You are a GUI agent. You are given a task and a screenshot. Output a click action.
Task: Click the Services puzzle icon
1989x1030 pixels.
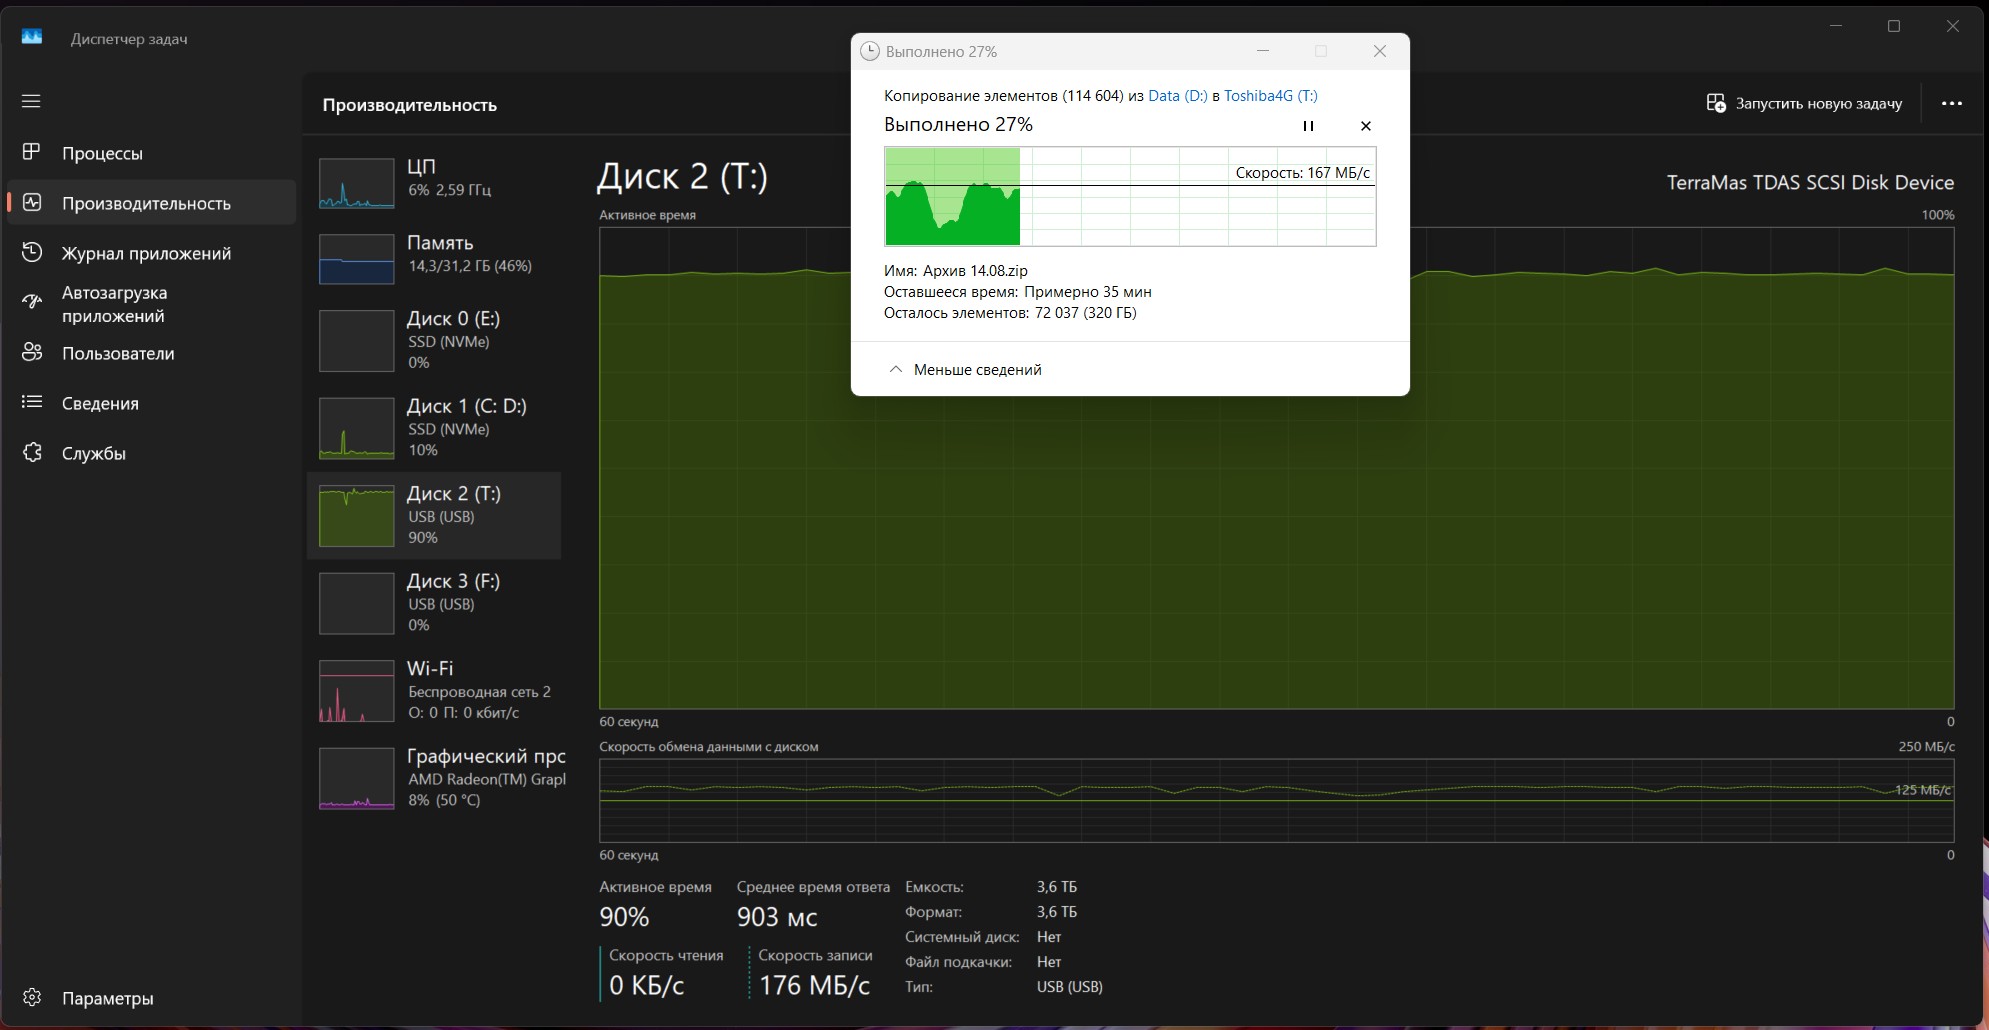[32, 452]
